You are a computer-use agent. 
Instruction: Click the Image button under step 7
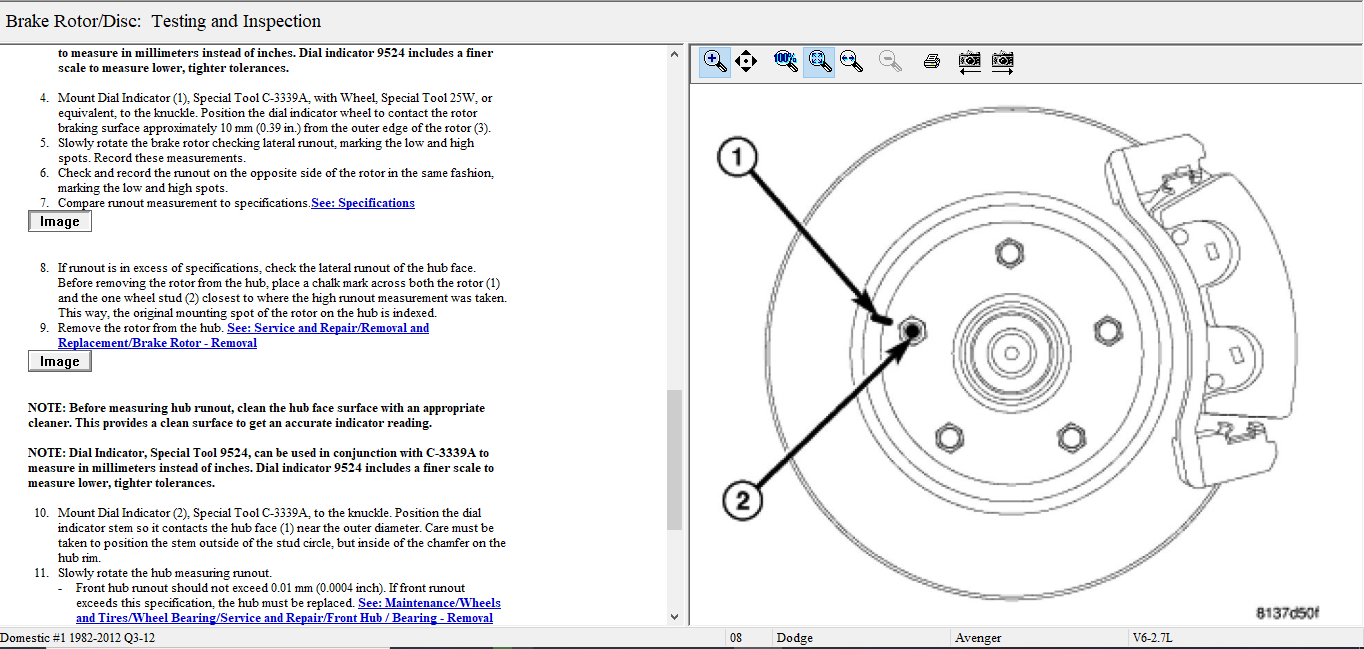click(60, 222)
